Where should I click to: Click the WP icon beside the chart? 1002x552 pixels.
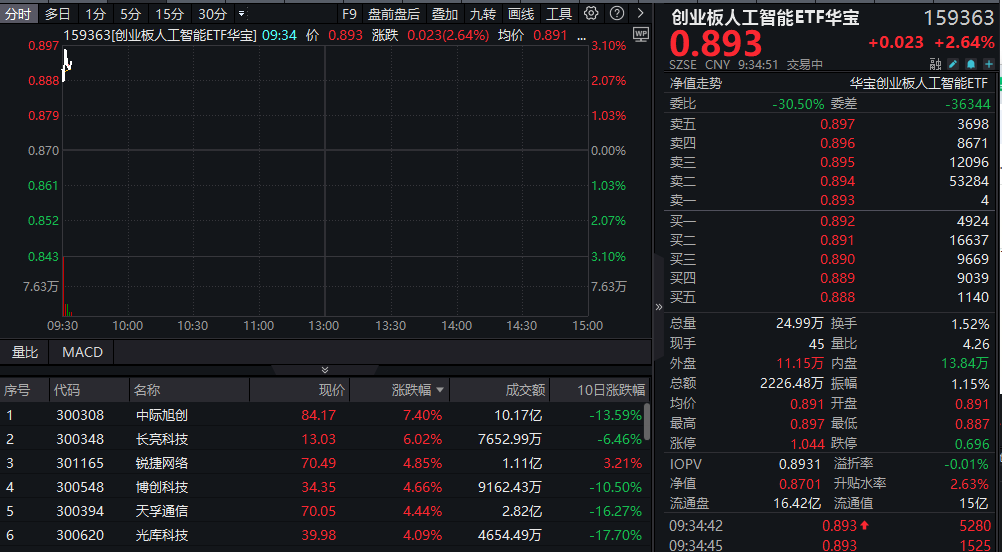click(x=641, y=32)
